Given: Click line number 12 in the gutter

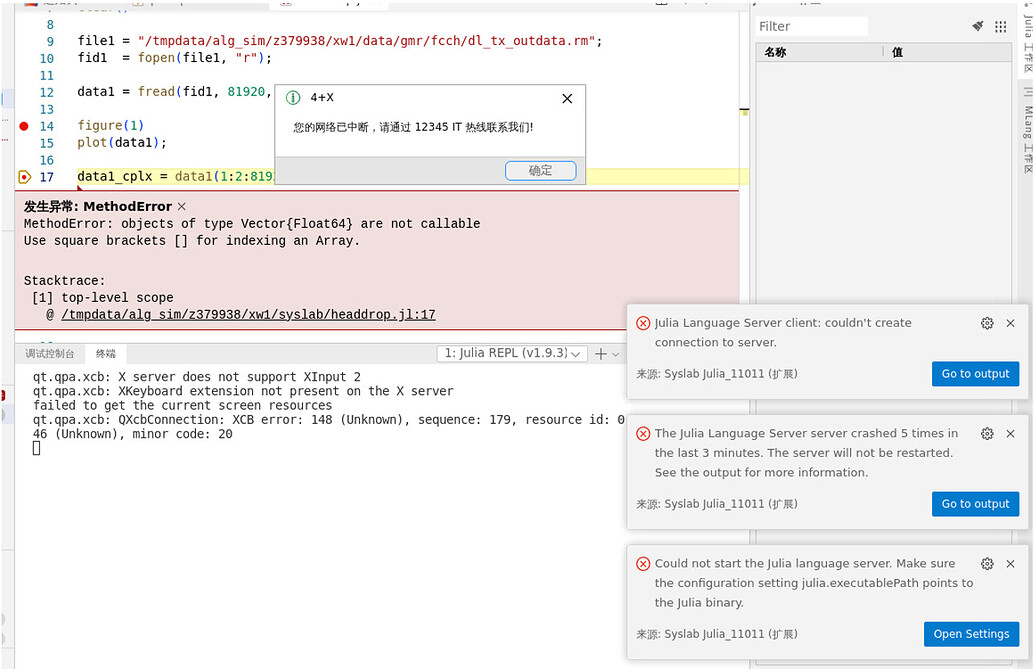Looking at the screenshot, I should 47,92.
